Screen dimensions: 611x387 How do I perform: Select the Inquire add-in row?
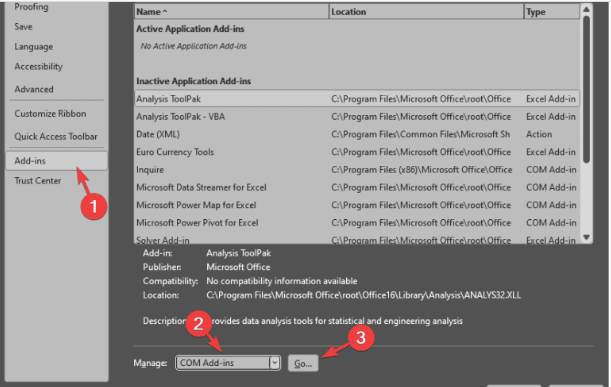[x=357, y=170]
